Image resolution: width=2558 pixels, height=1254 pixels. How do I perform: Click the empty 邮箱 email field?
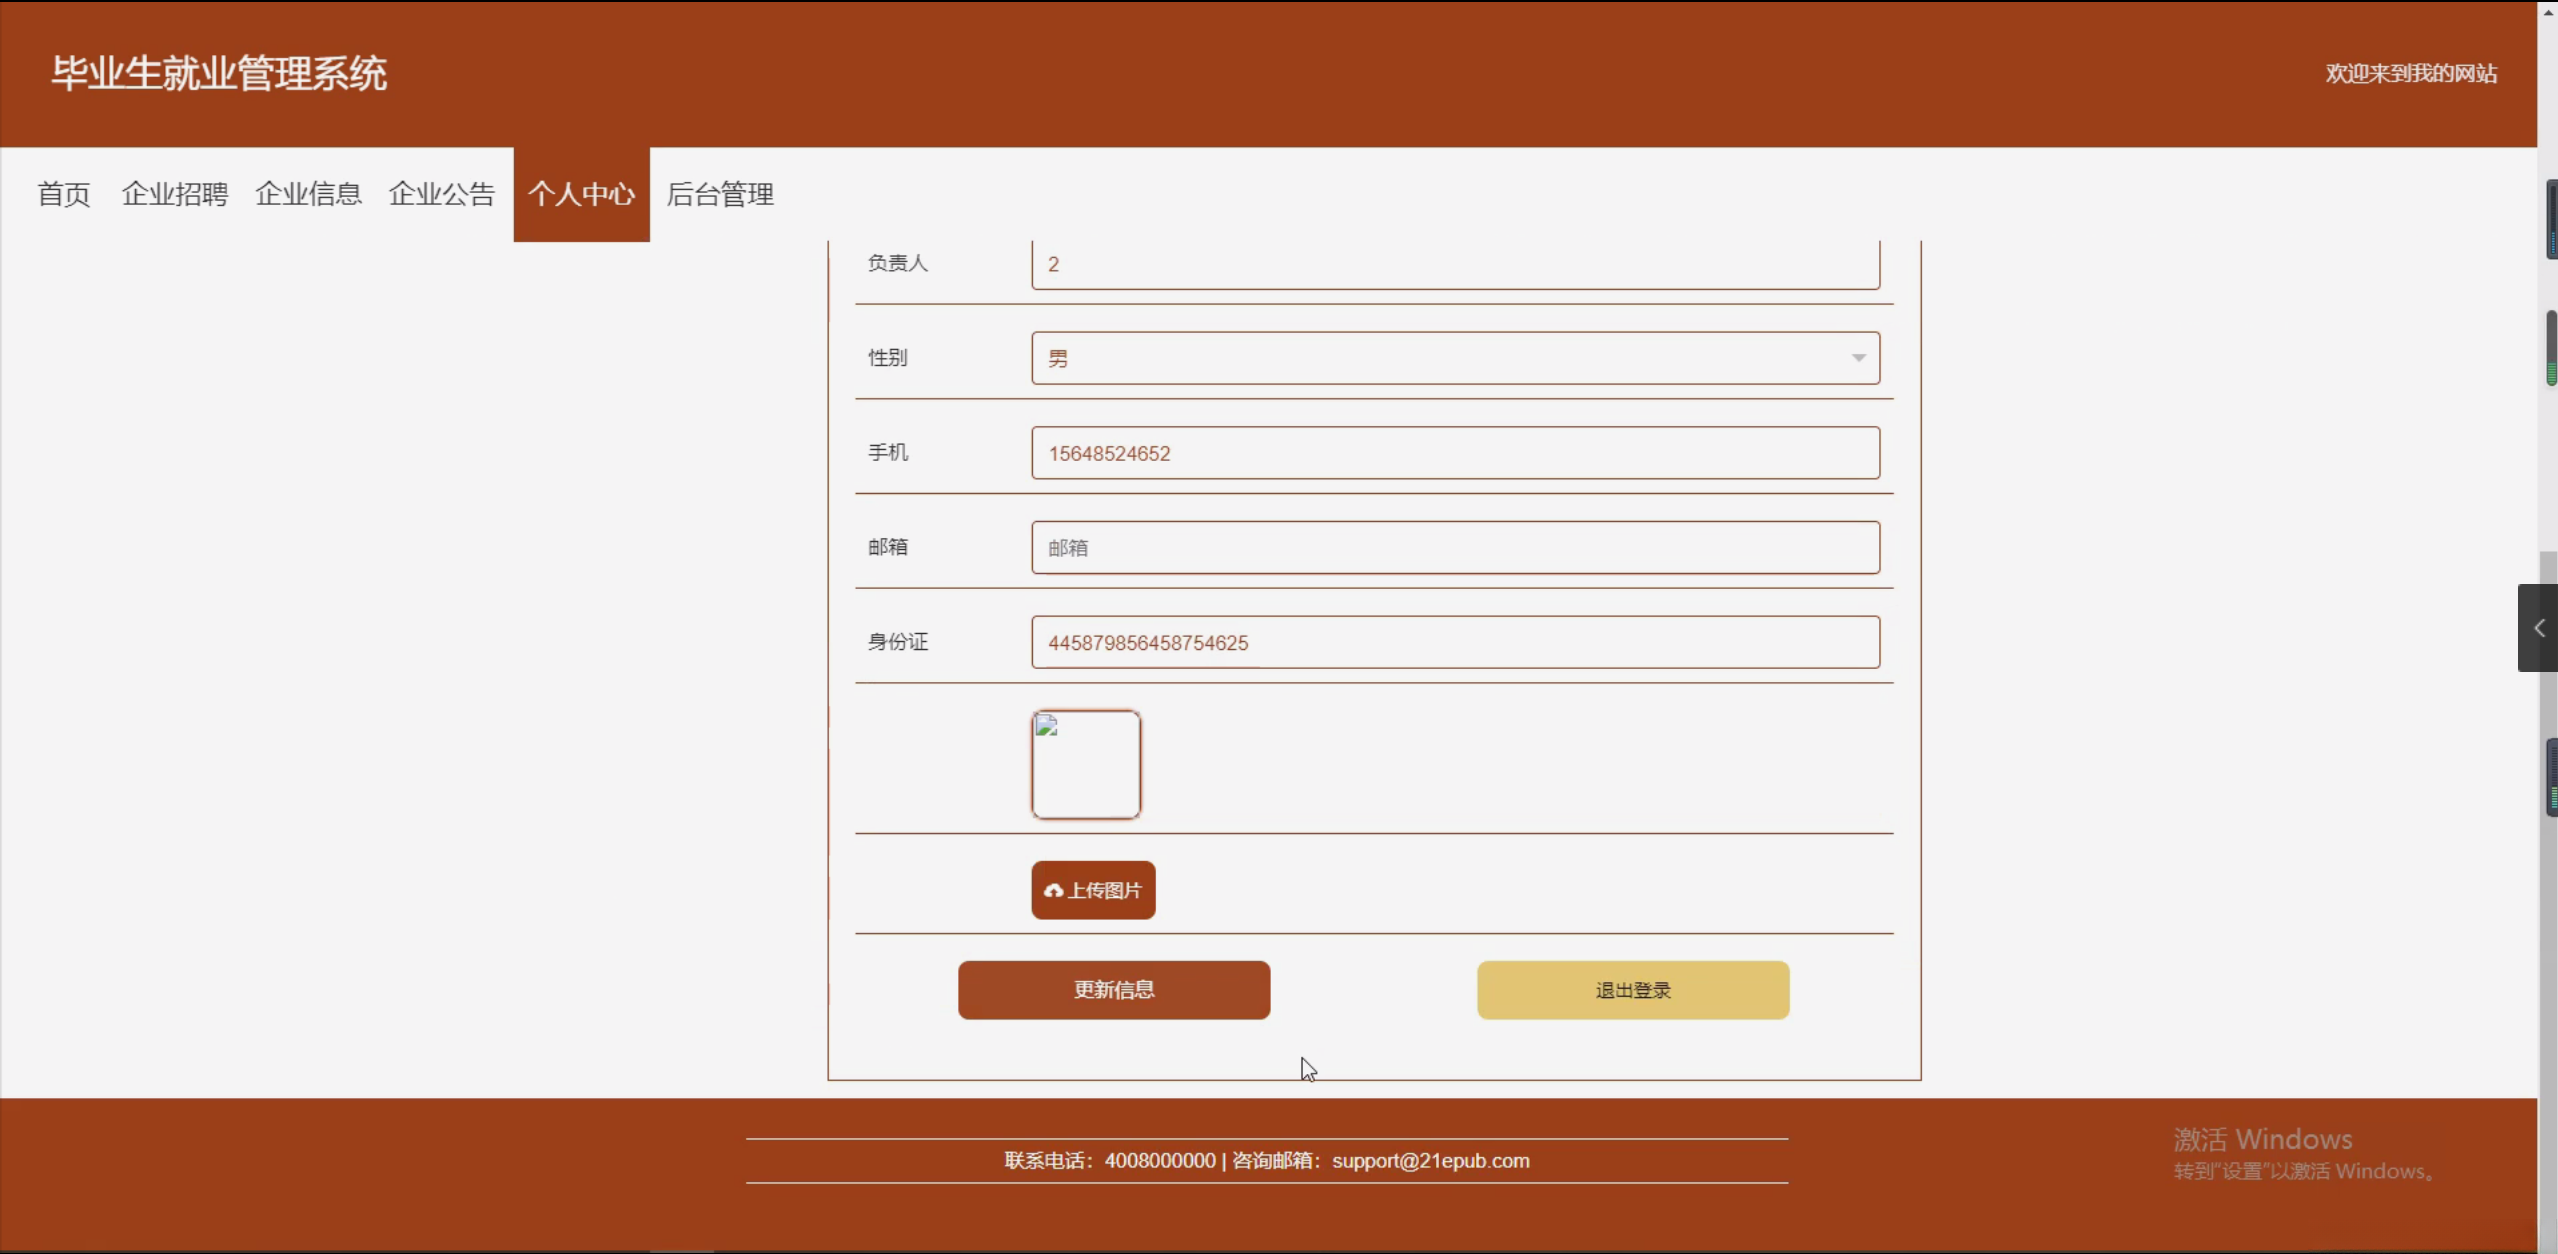(x=1455, y=547)
